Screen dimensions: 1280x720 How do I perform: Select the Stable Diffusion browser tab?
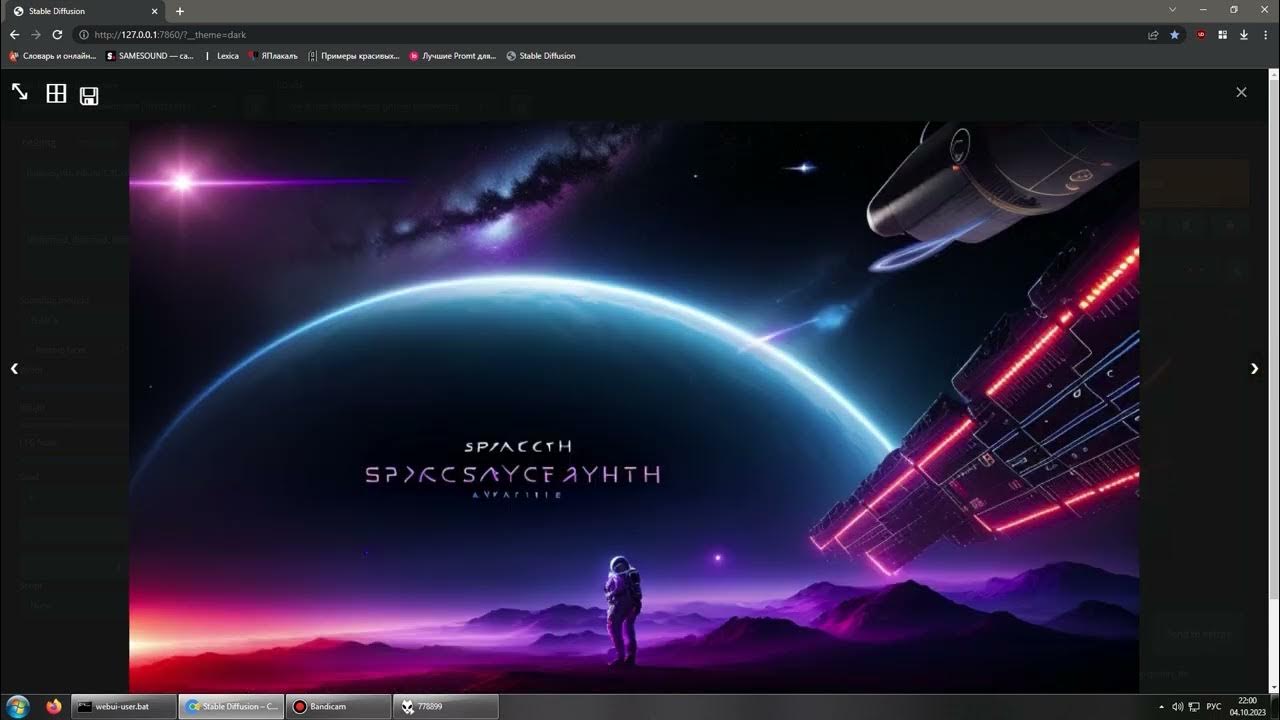pos(85,11)
